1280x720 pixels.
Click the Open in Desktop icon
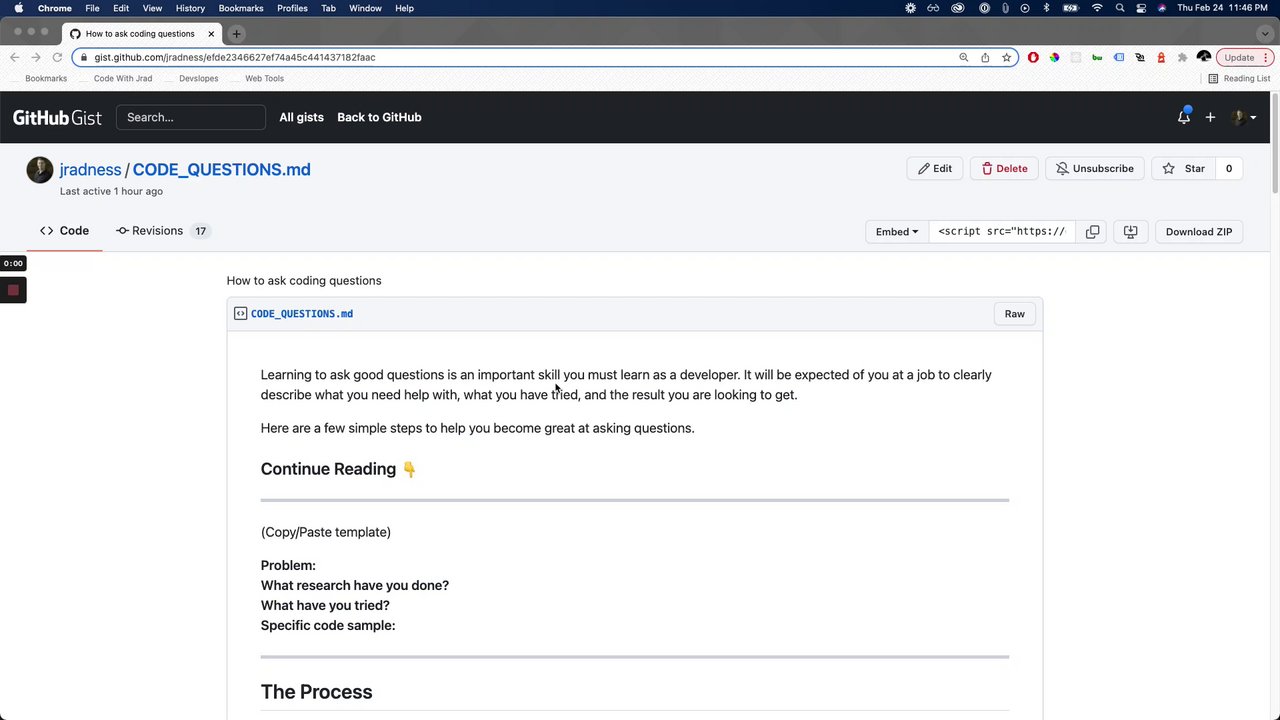1131,231
